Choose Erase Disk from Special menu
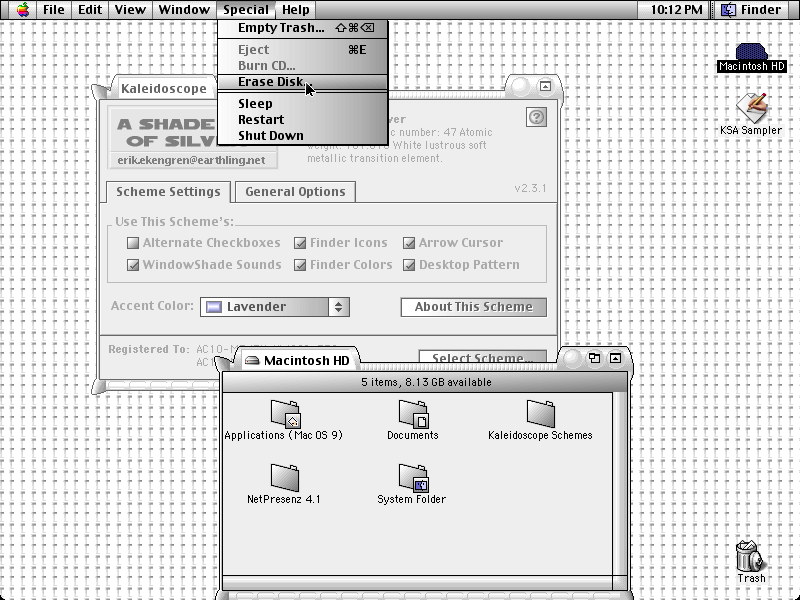Viewport: 800px width, 600px height. [303, 82]
